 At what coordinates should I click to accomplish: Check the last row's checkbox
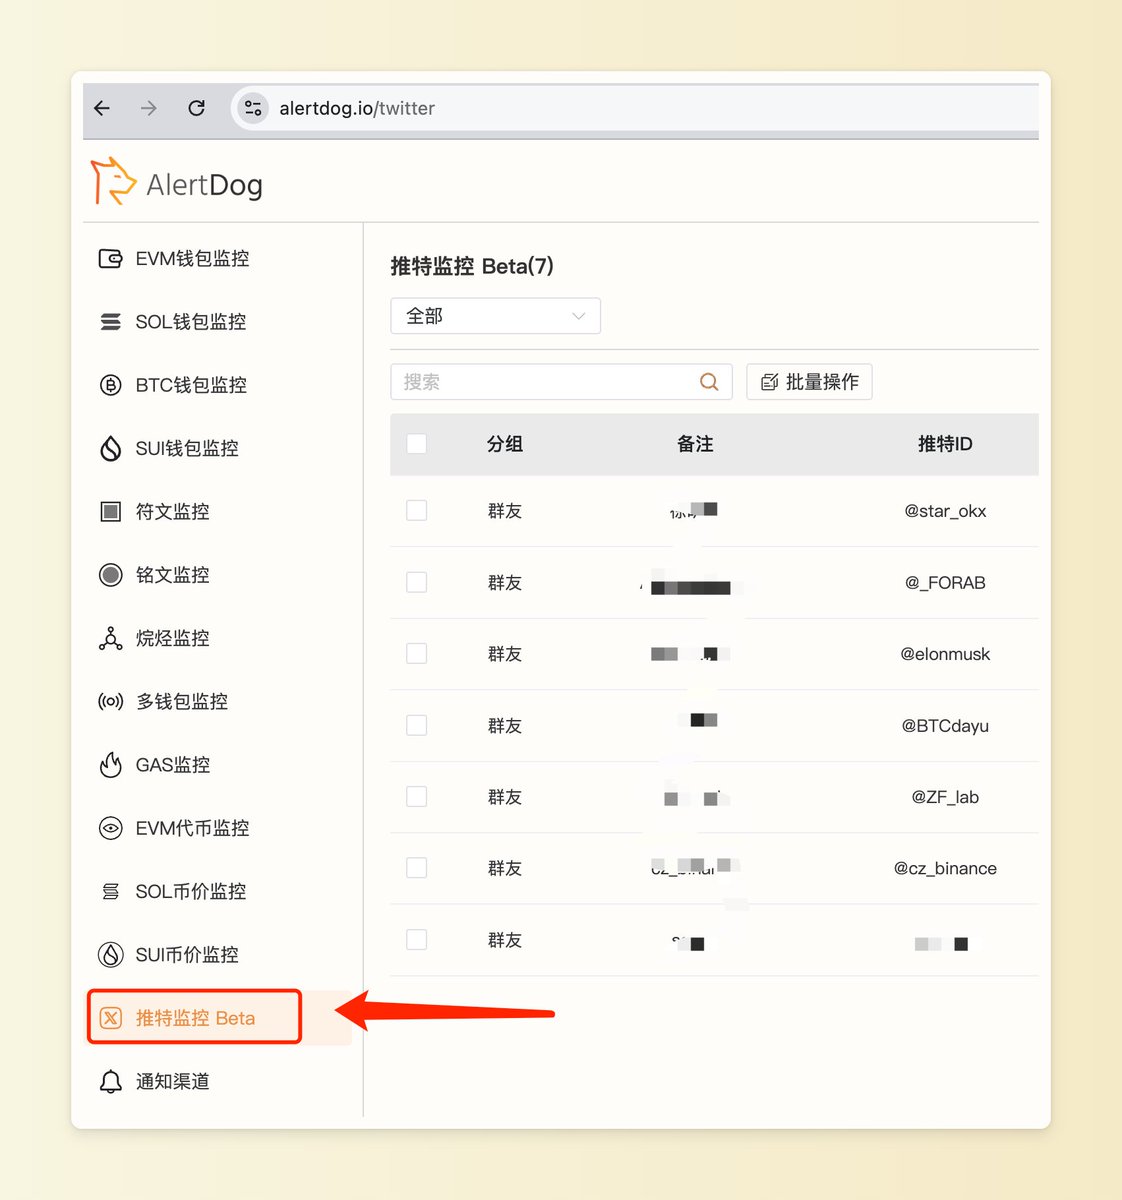[x=417, y=940]
